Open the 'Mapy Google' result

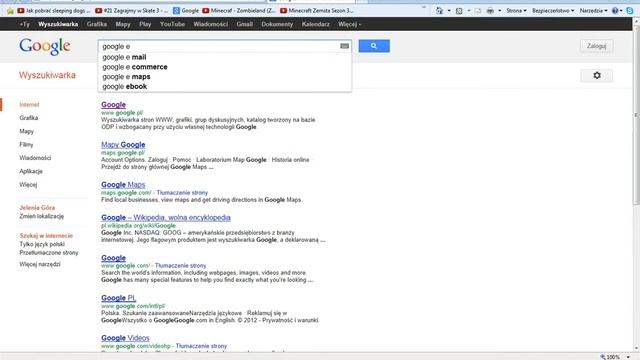(x=123, y=144)
